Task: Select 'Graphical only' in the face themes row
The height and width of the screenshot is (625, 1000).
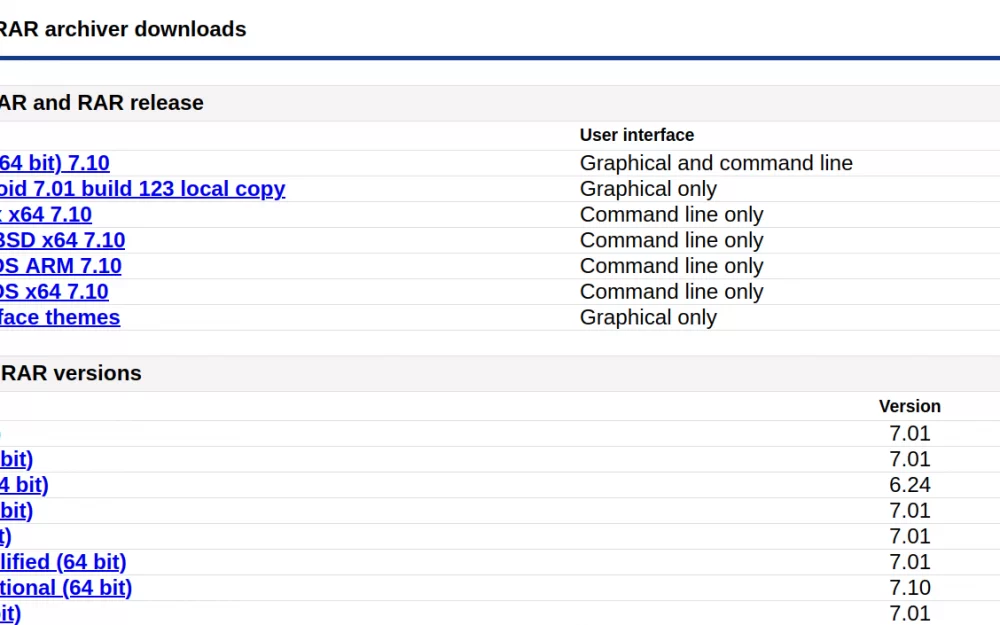Action: point(648,318)
